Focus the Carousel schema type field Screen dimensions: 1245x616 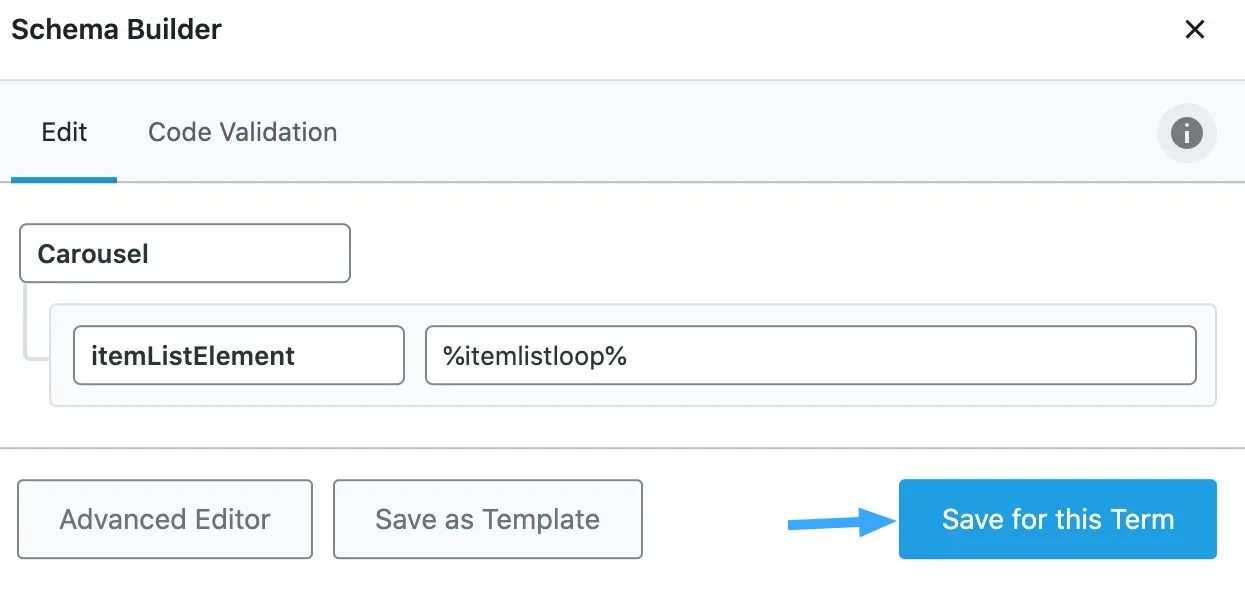click(185, 253)
